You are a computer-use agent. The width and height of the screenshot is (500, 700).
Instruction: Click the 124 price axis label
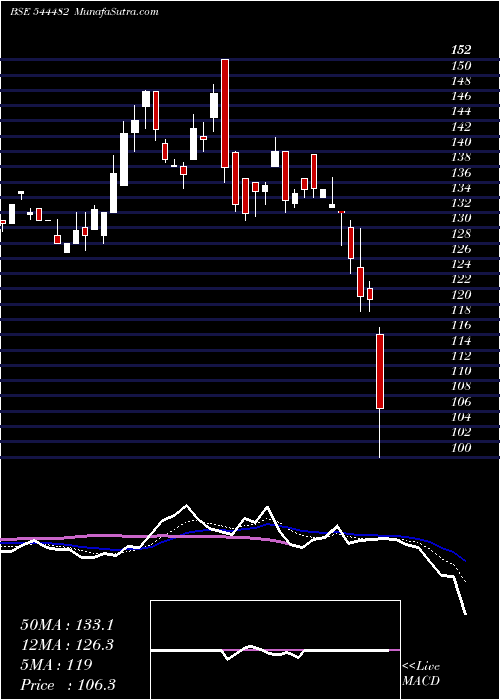tap(461, 264)
